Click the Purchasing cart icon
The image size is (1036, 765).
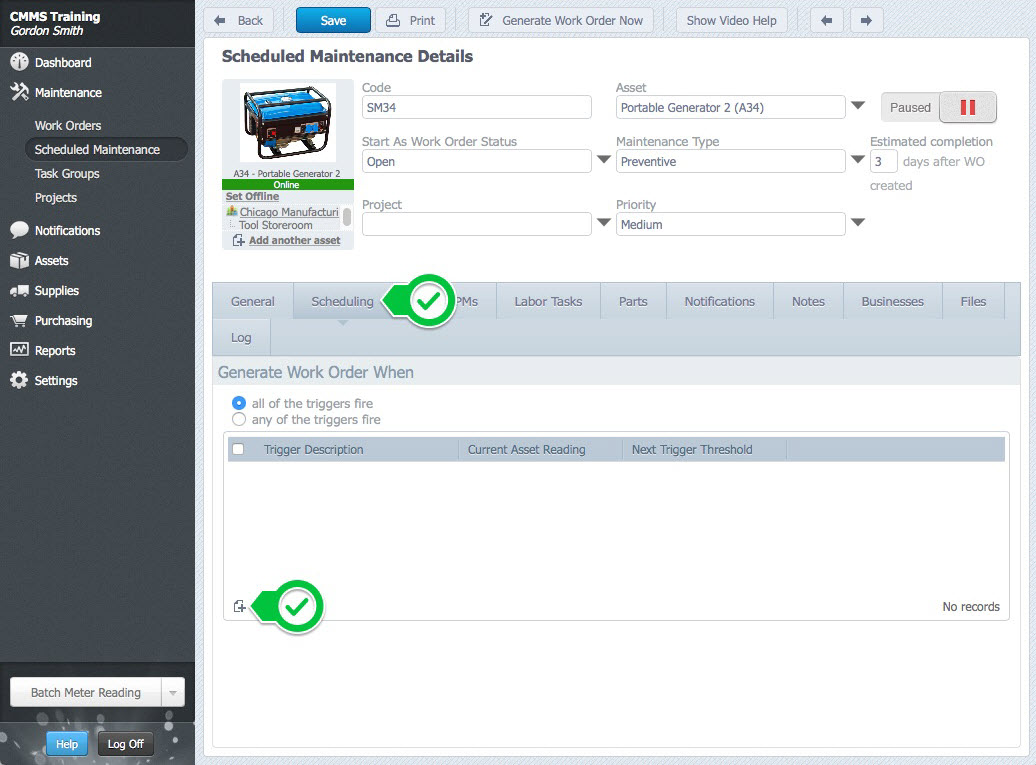point(19,320)
